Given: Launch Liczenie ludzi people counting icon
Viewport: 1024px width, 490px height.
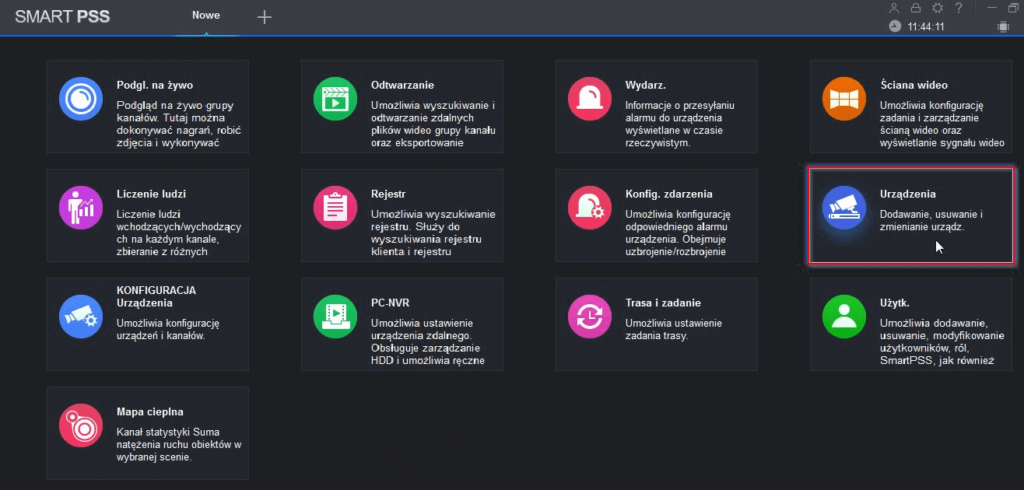Looking at the screenshot, I should coord(79,207).
